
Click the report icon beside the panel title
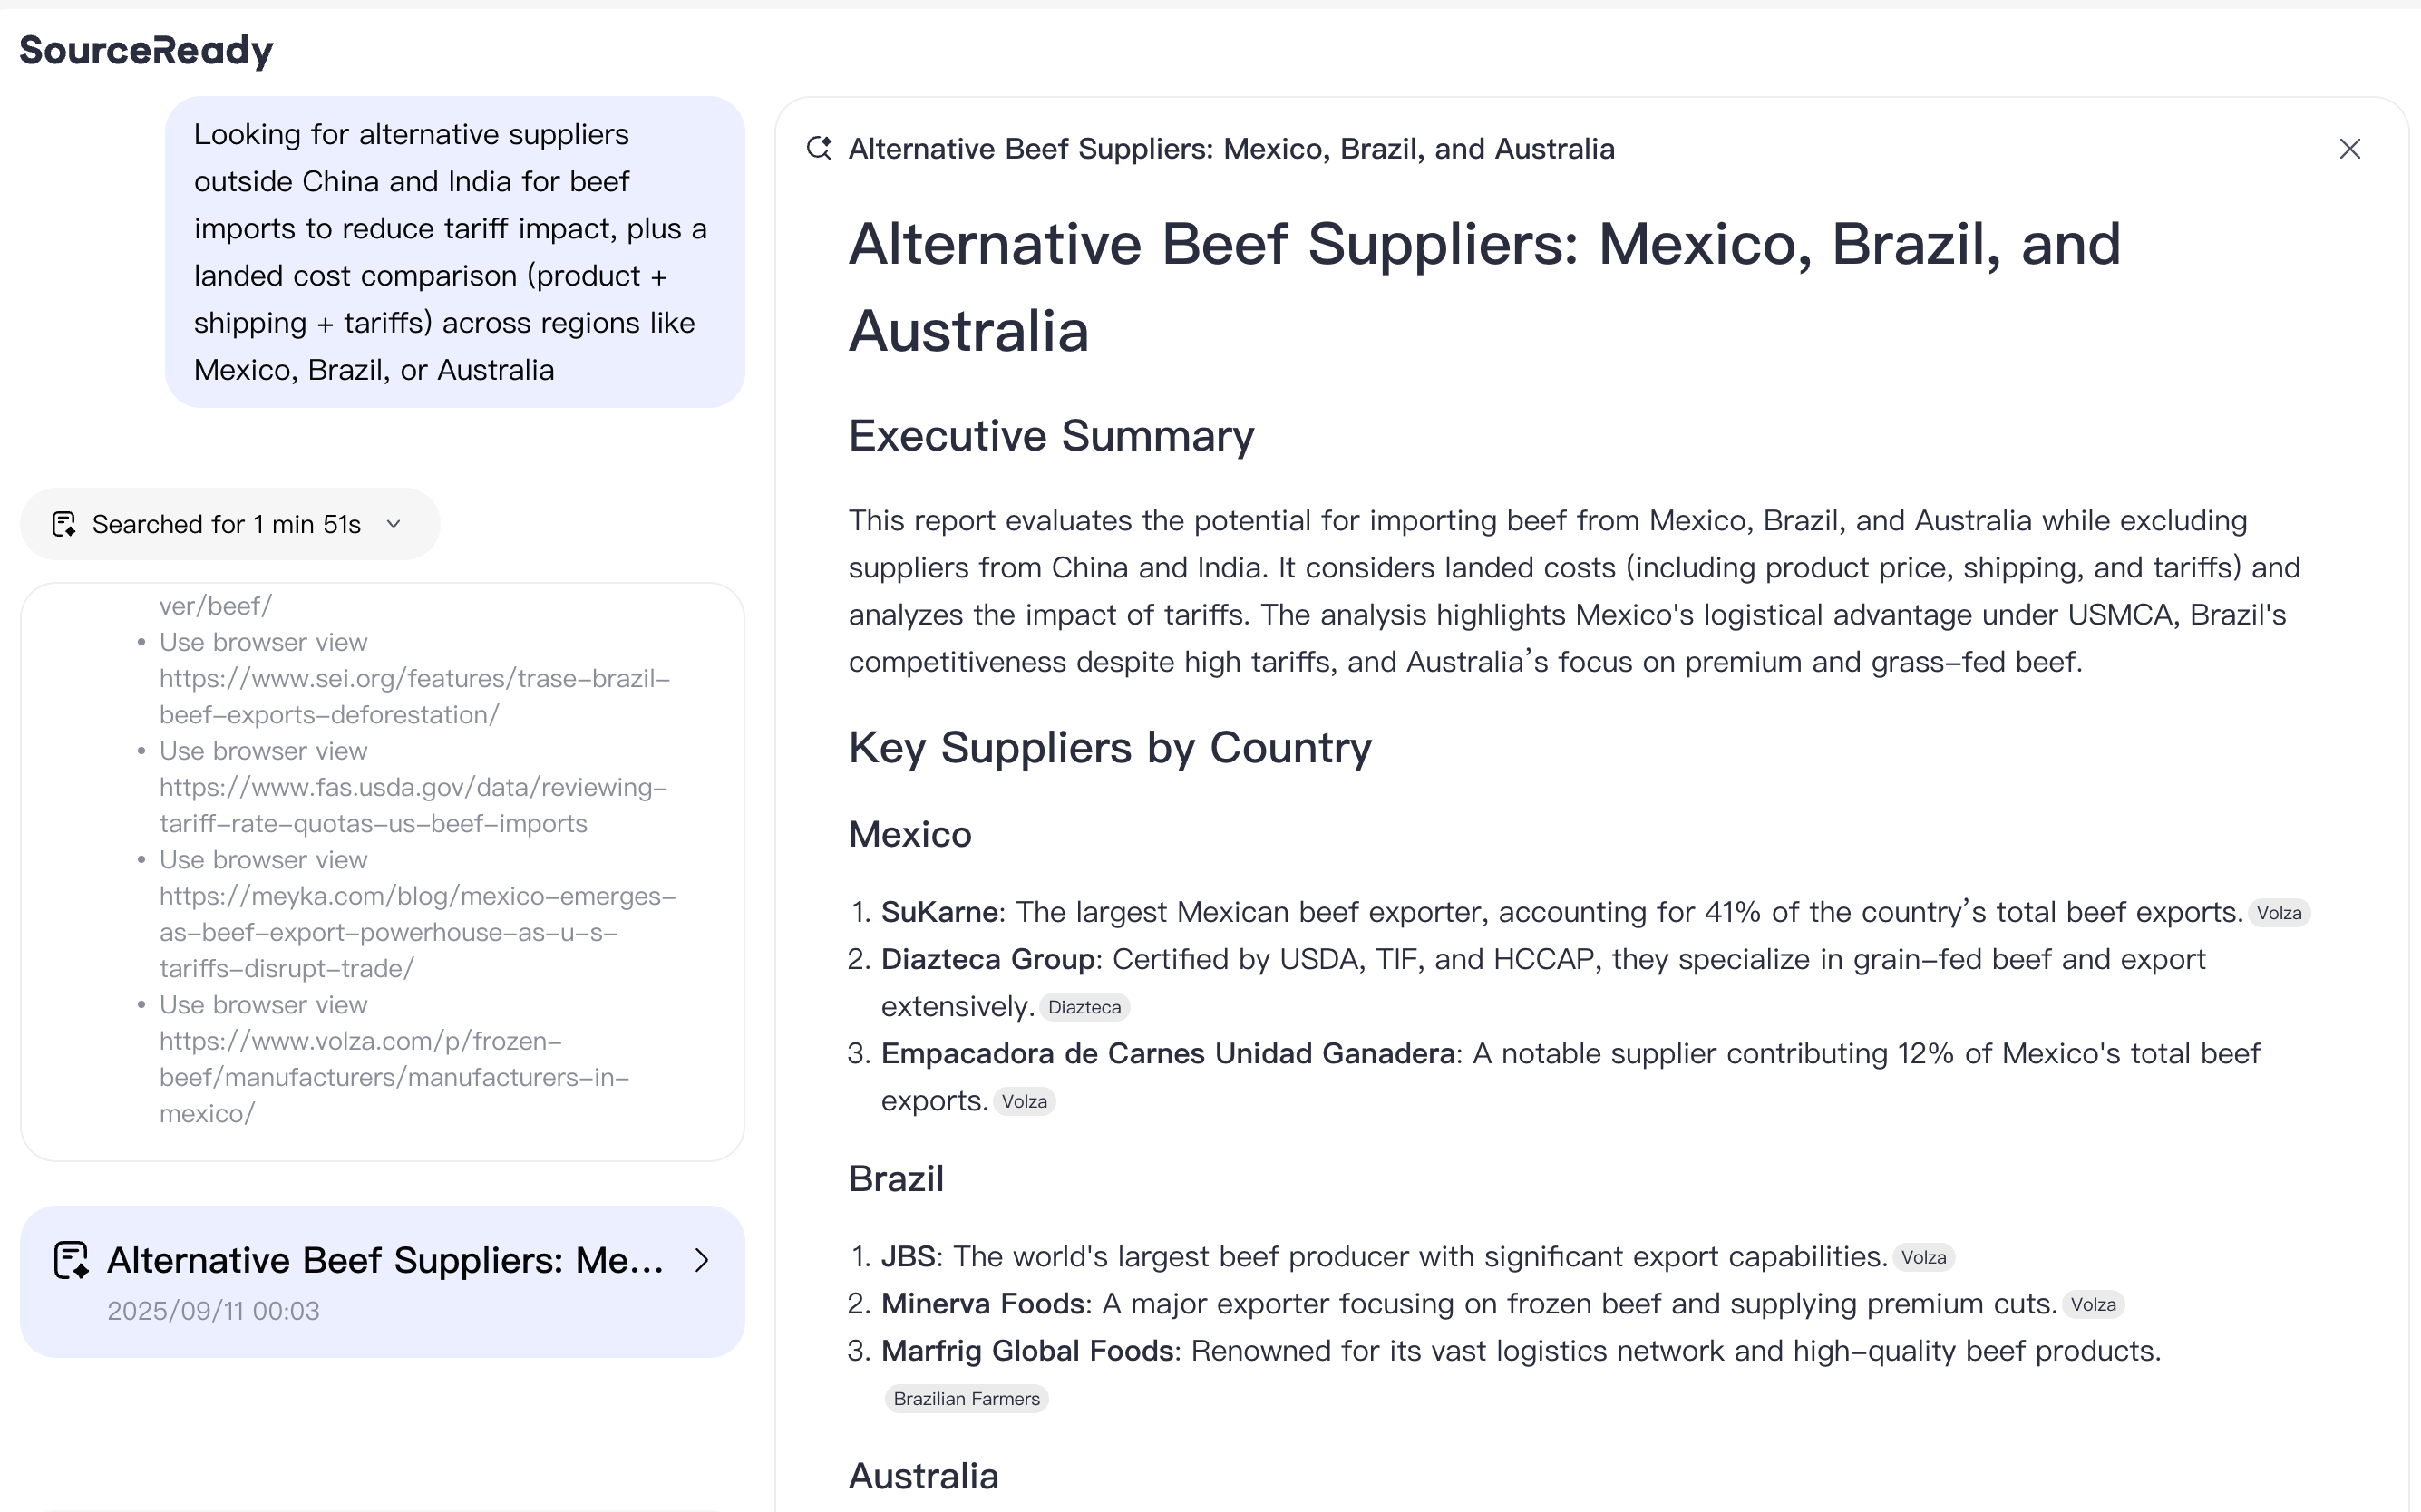point(819,149)
